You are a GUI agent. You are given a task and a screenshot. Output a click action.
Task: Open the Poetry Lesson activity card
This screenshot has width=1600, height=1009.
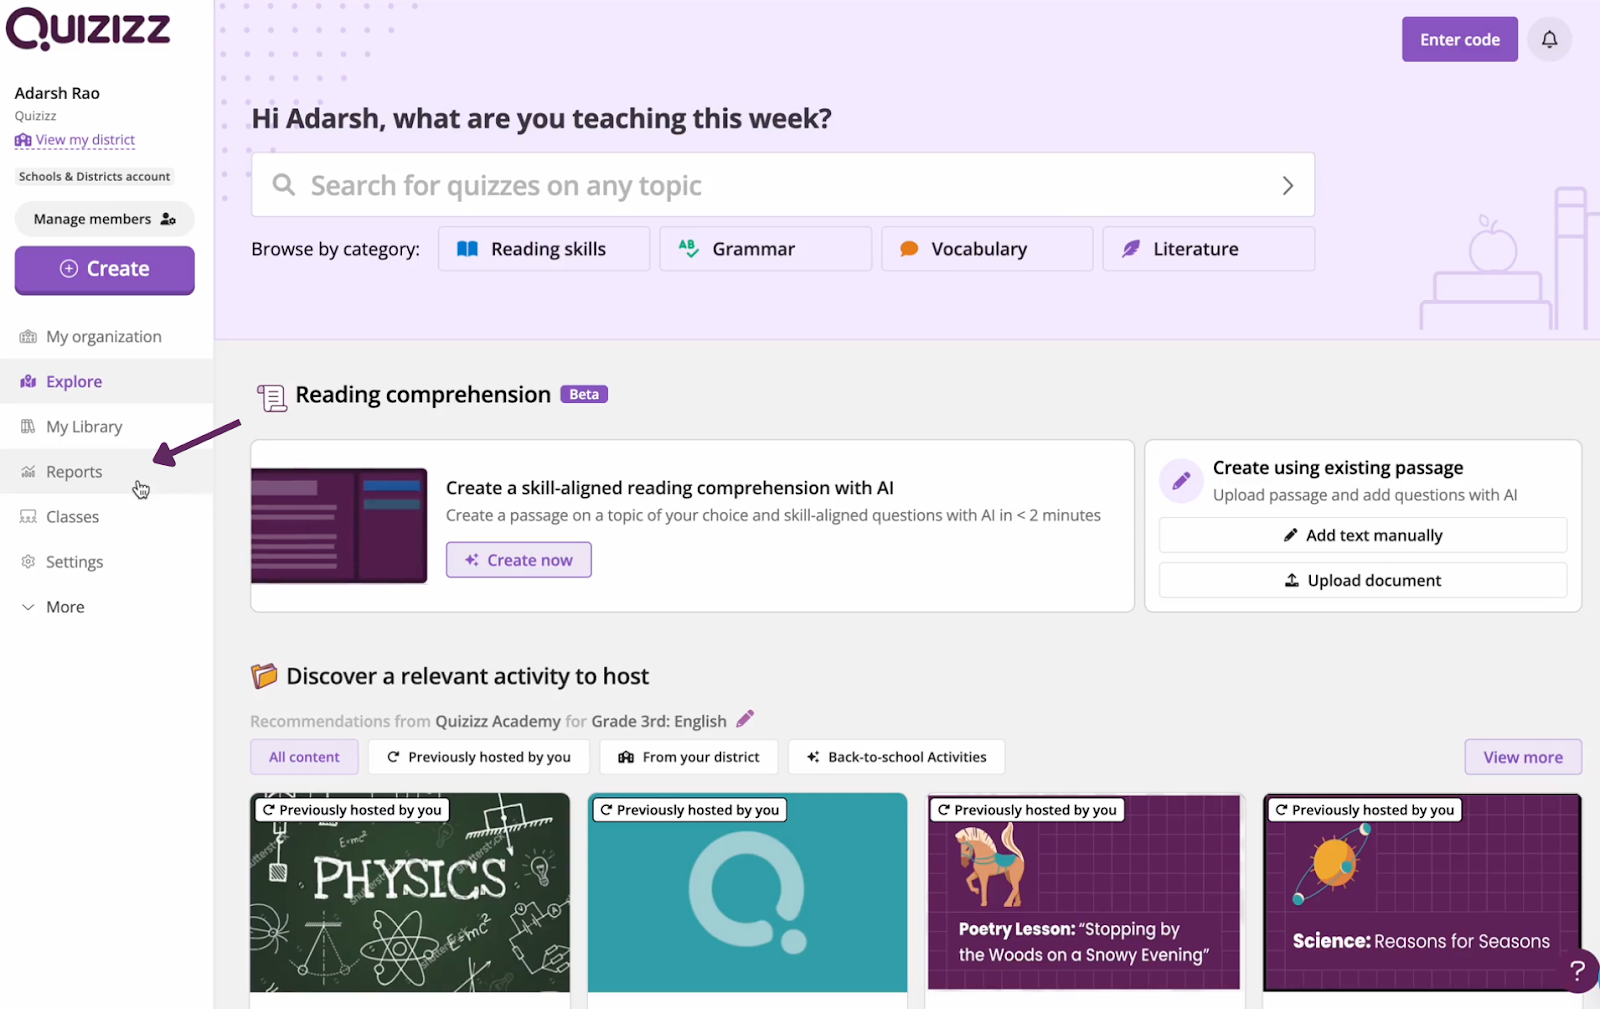(x=1085, y=892)
